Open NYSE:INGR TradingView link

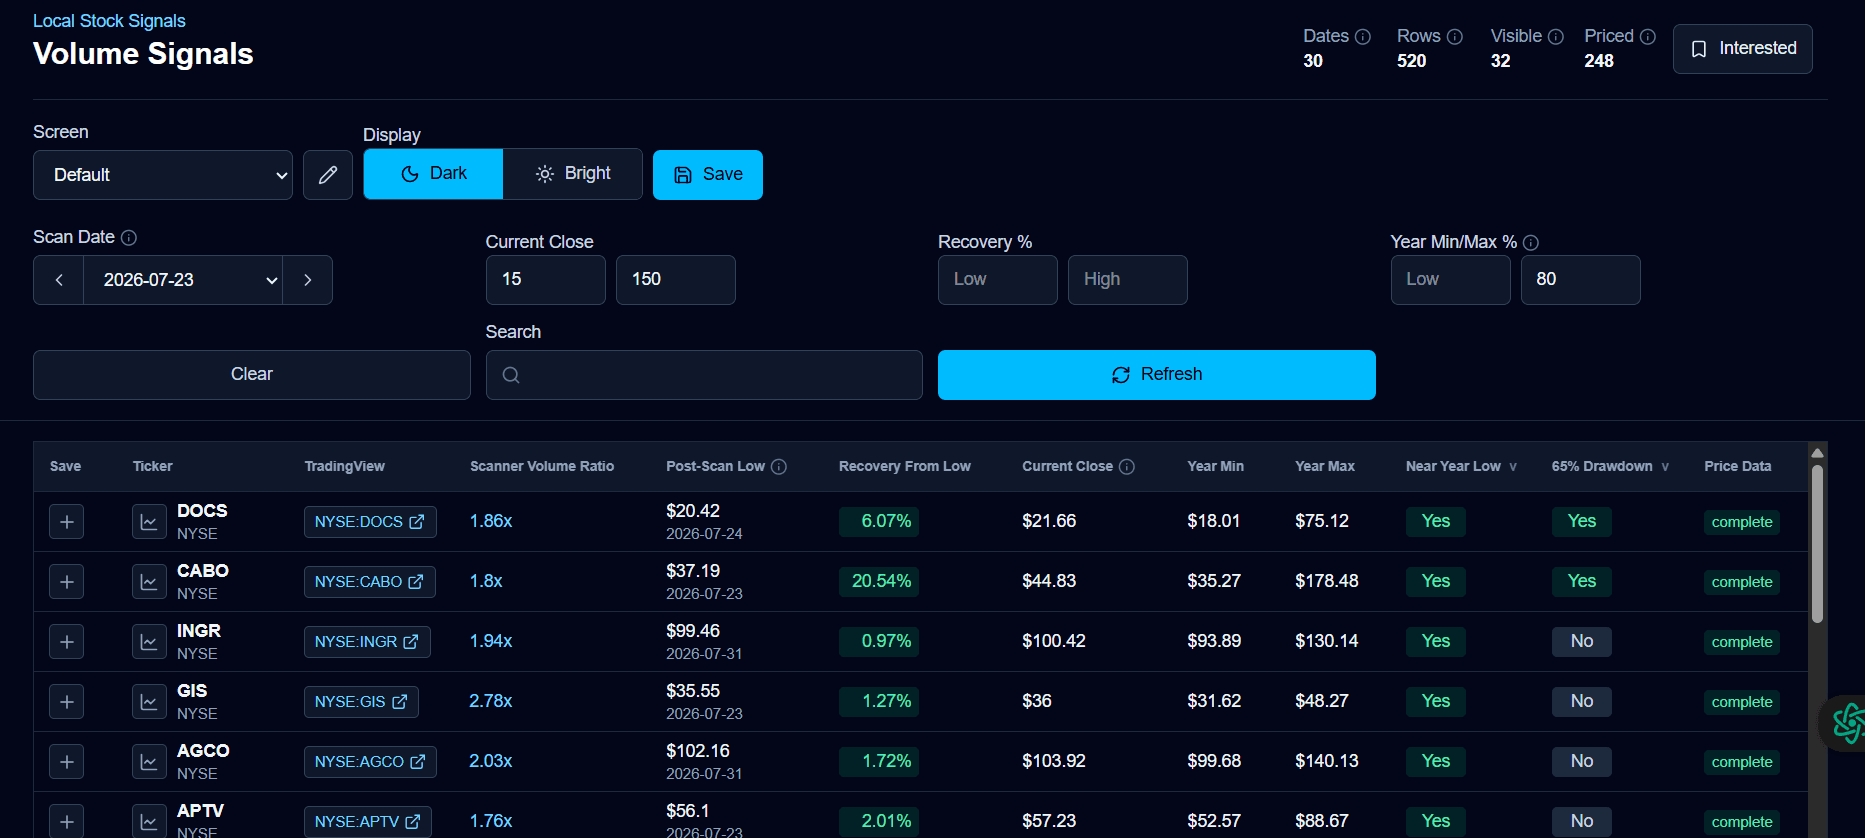tap(367, 642)
